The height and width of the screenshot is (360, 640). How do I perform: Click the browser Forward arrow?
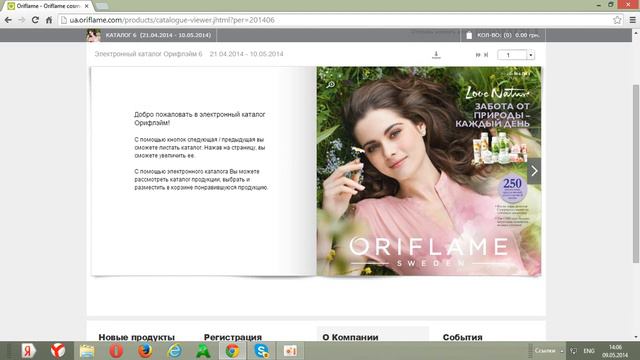coord(22,20)
